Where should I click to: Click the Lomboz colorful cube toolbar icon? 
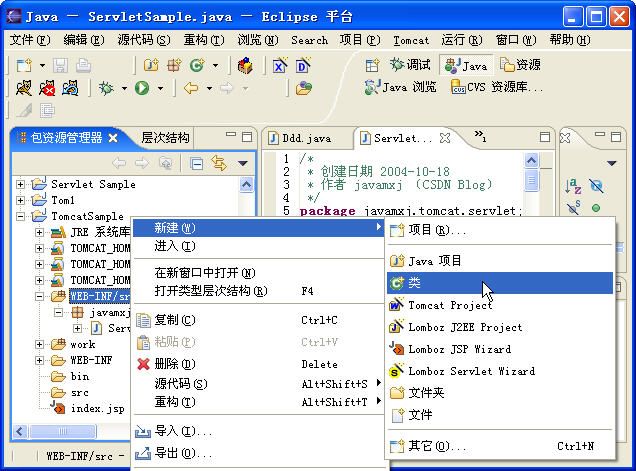[245, 65]
